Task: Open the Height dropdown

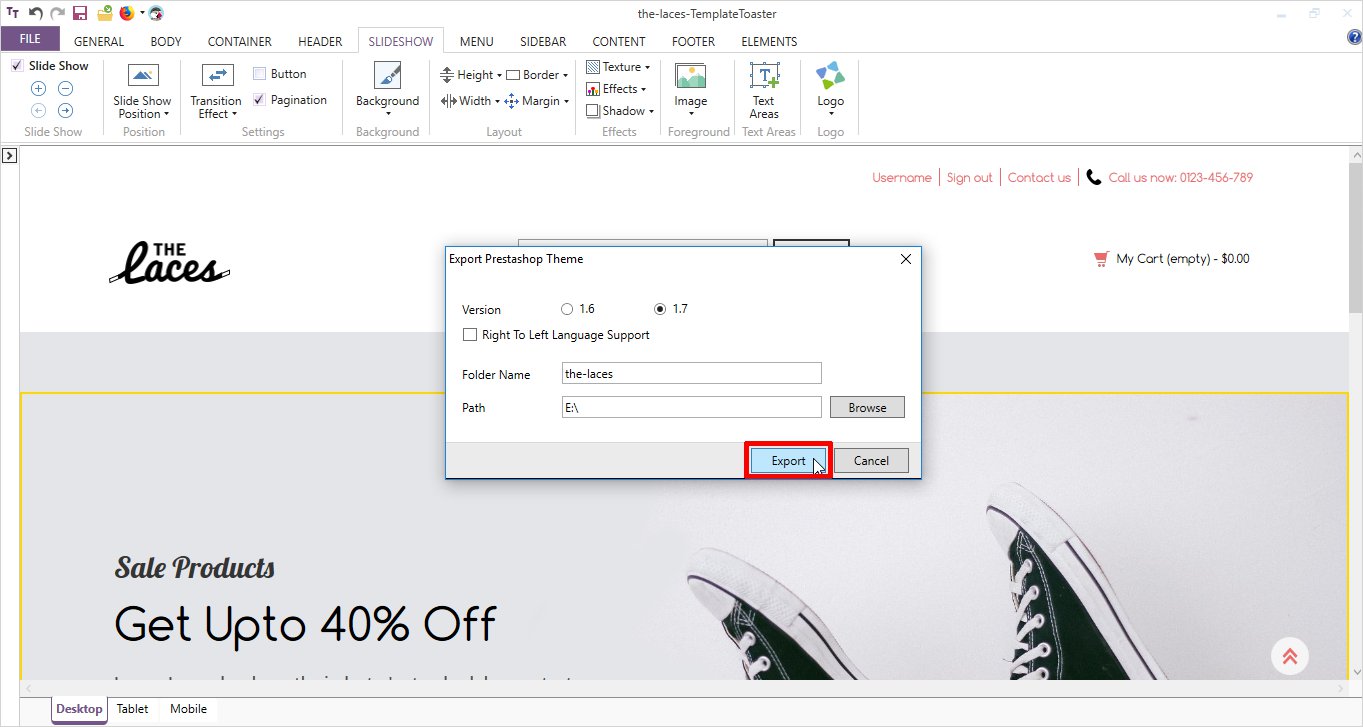Action: point(499,75)
